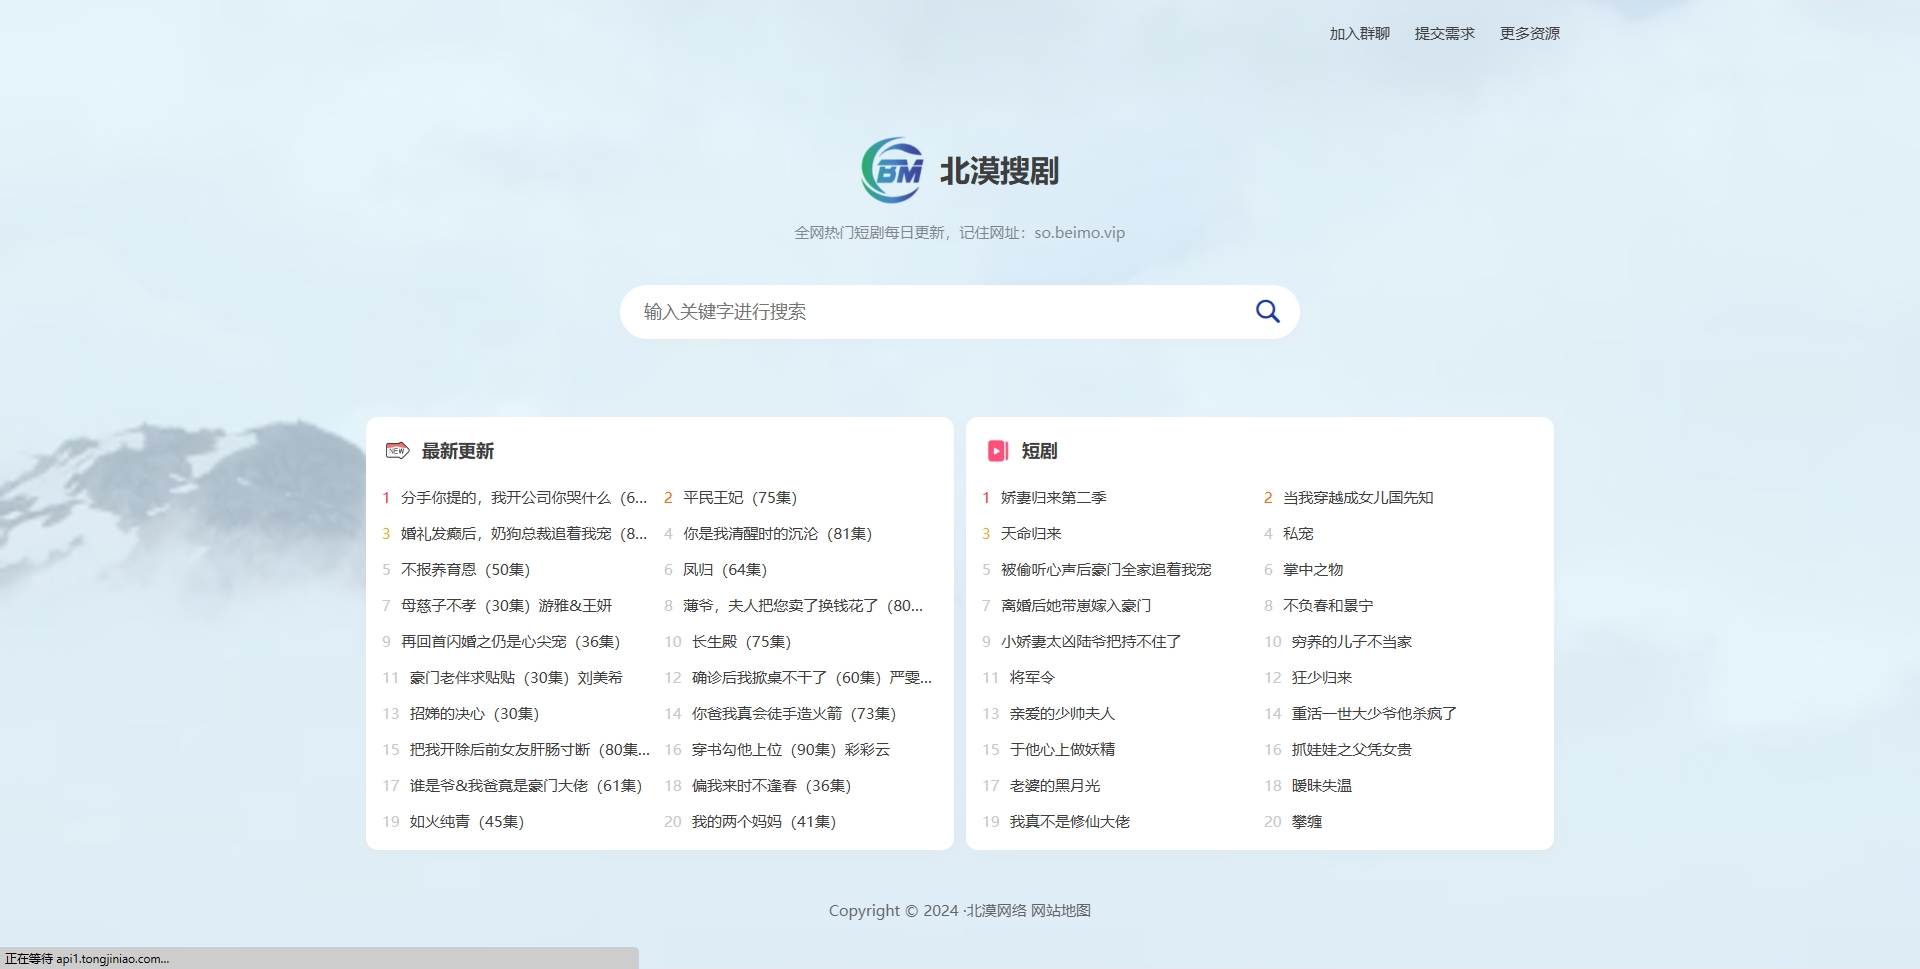Click the 北漠网络 footer link
1920x969 pixels.
(996, 910)
